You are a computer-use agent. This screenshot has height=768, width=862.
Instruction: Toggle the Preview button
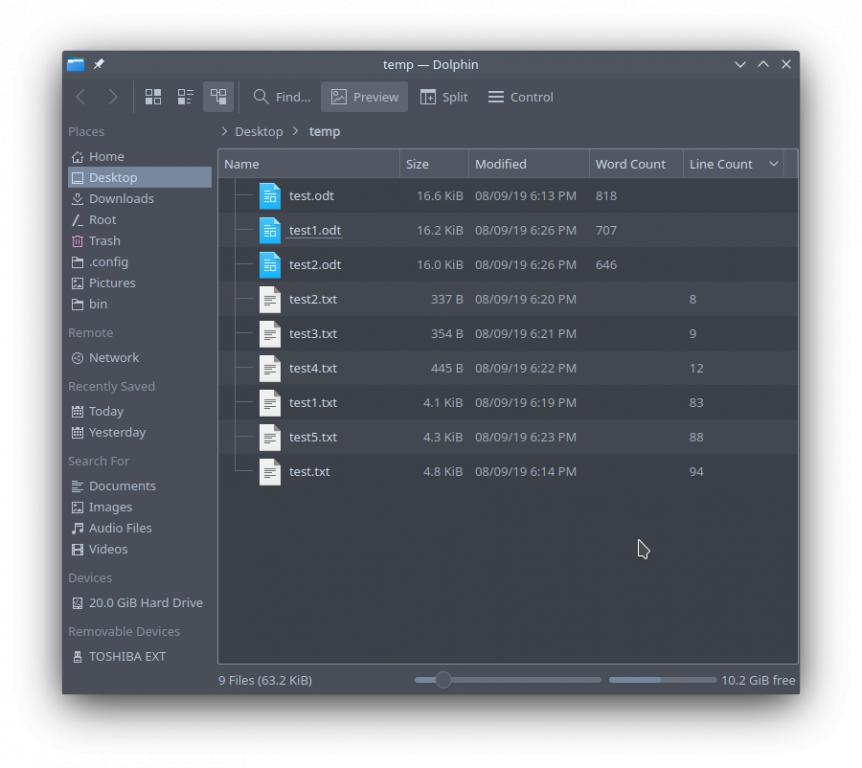pyautogui.click(x=364, y=97)
